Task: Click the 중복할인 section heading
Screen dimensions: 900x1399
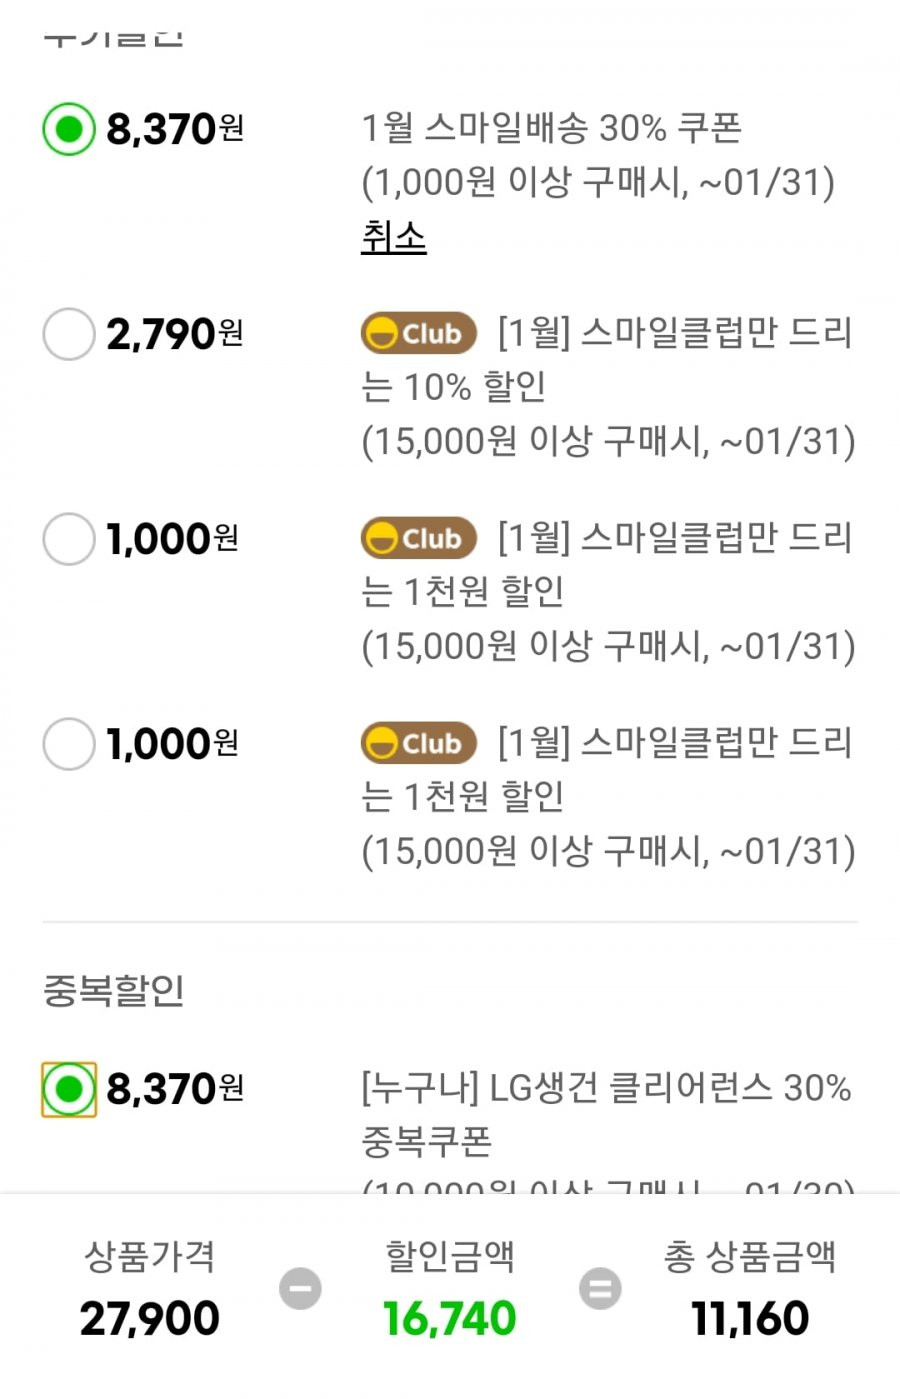Action: click(114, 990)
